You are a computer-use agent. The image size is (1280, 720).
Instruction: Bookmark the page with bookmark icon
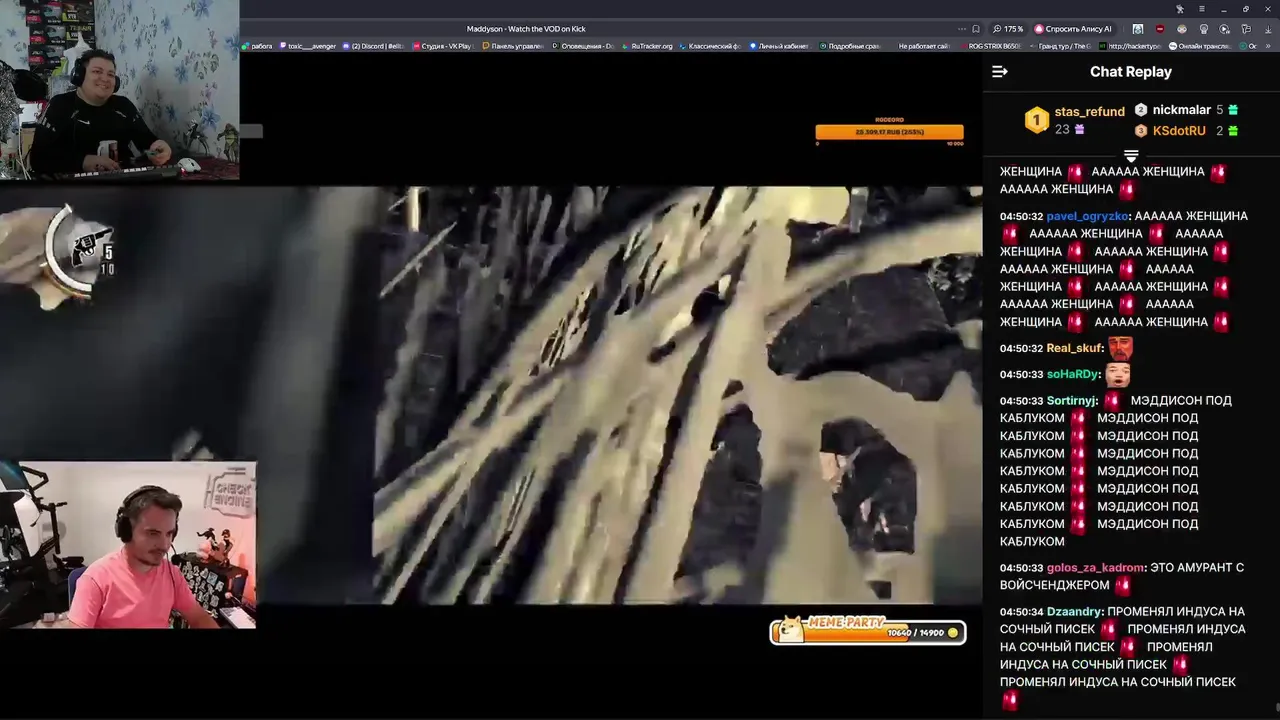pyautogui.click(x=976, y=29)
